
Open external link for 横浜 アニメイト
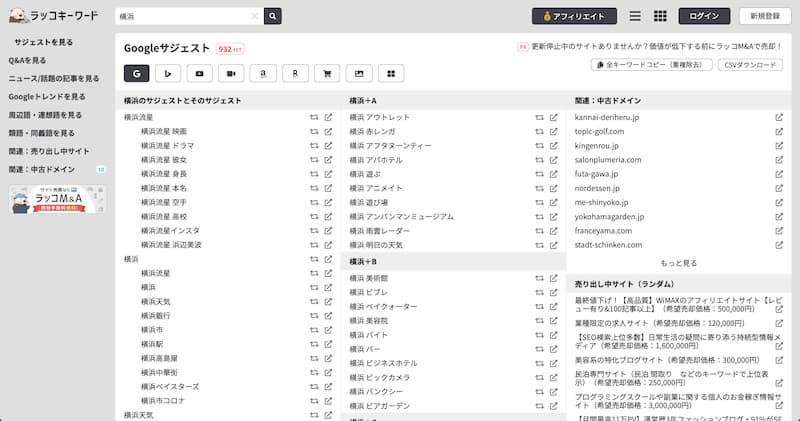coord(554,188)
